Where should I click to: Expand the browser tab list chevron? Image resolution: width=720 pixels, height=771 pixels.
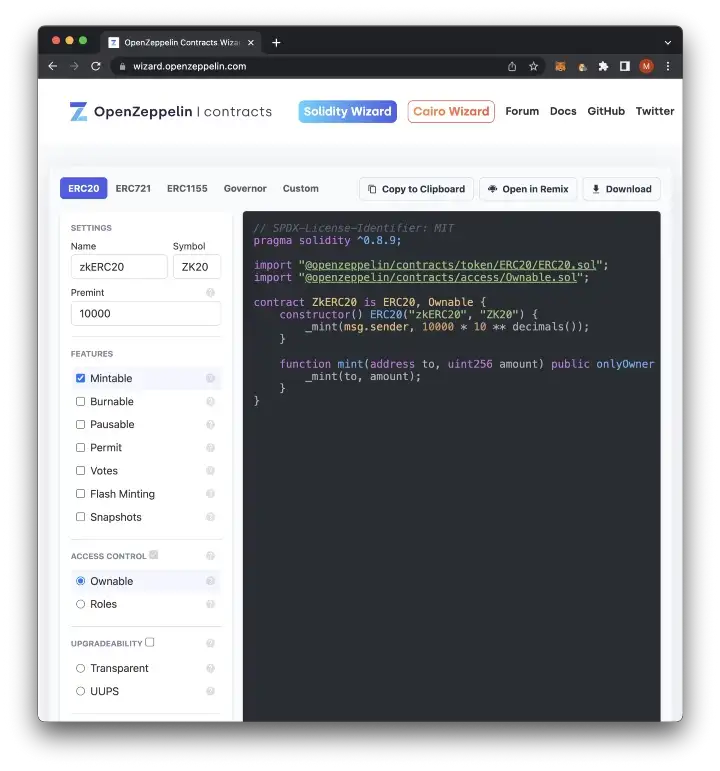[667, 43]
